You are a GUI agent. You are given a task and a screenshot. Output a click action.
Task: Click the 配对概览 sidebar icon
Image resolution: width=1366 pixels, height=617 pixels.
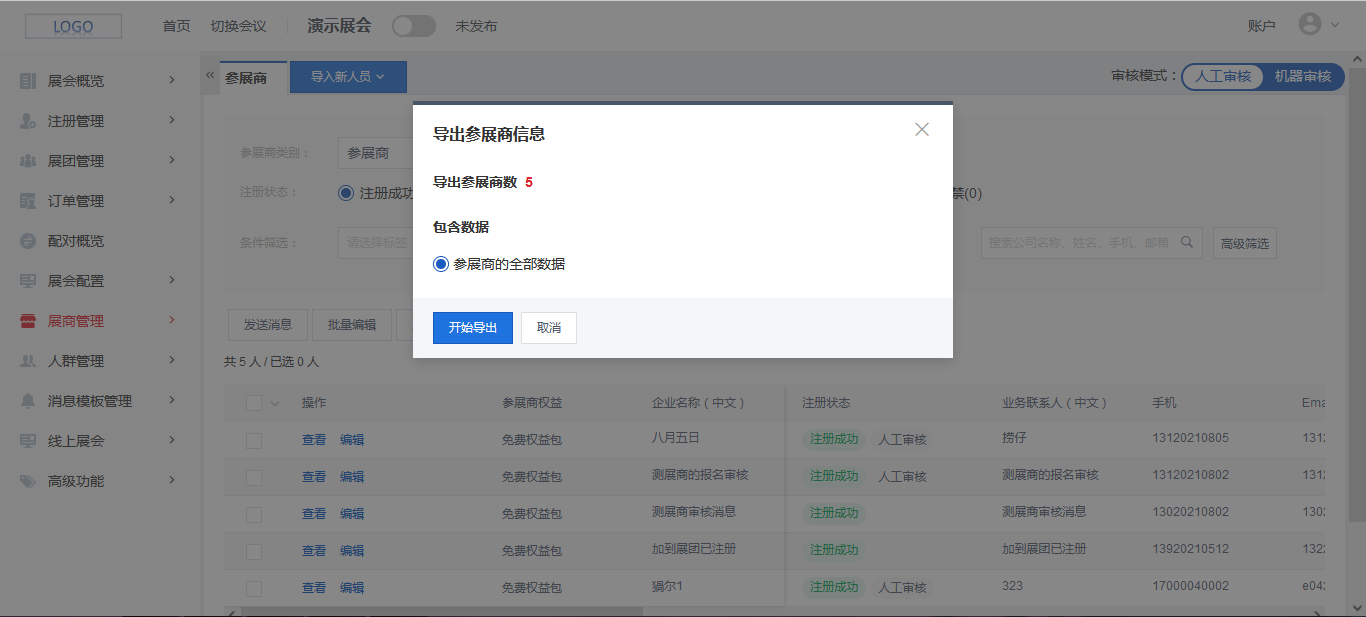tap(28, 241)
